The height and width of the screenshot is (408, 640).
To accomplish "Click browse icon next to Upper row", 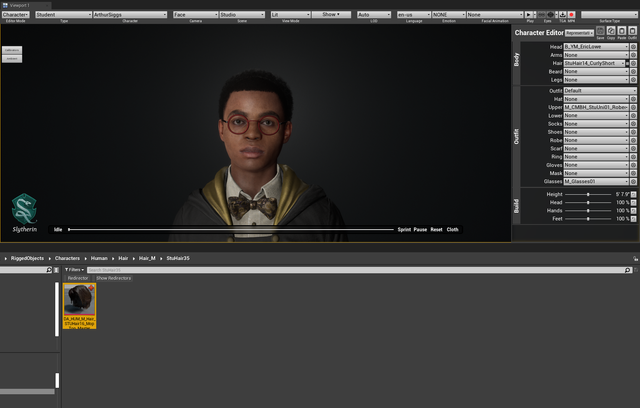I will (633, 107).
